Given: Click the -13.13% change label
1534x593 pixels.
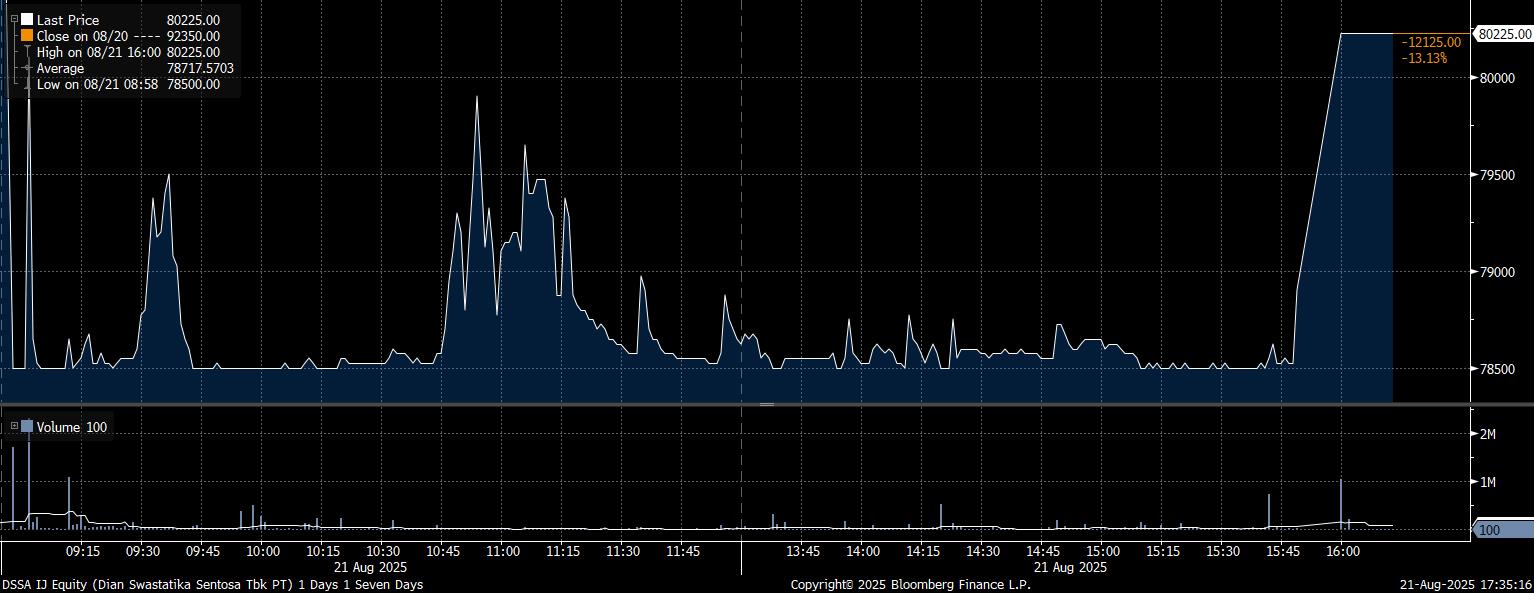Looking at the screenshot, I should [x=1424, y=58].
